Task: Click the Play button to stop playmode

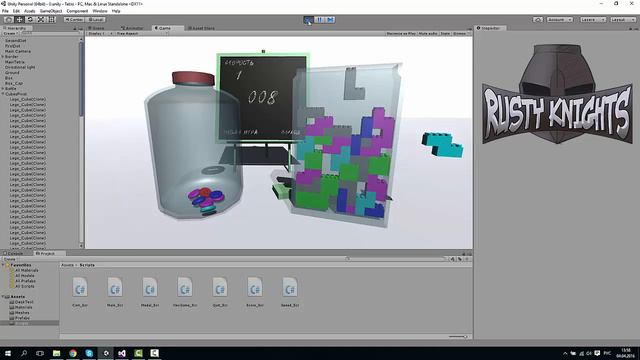Action: [x=308, y=20]
